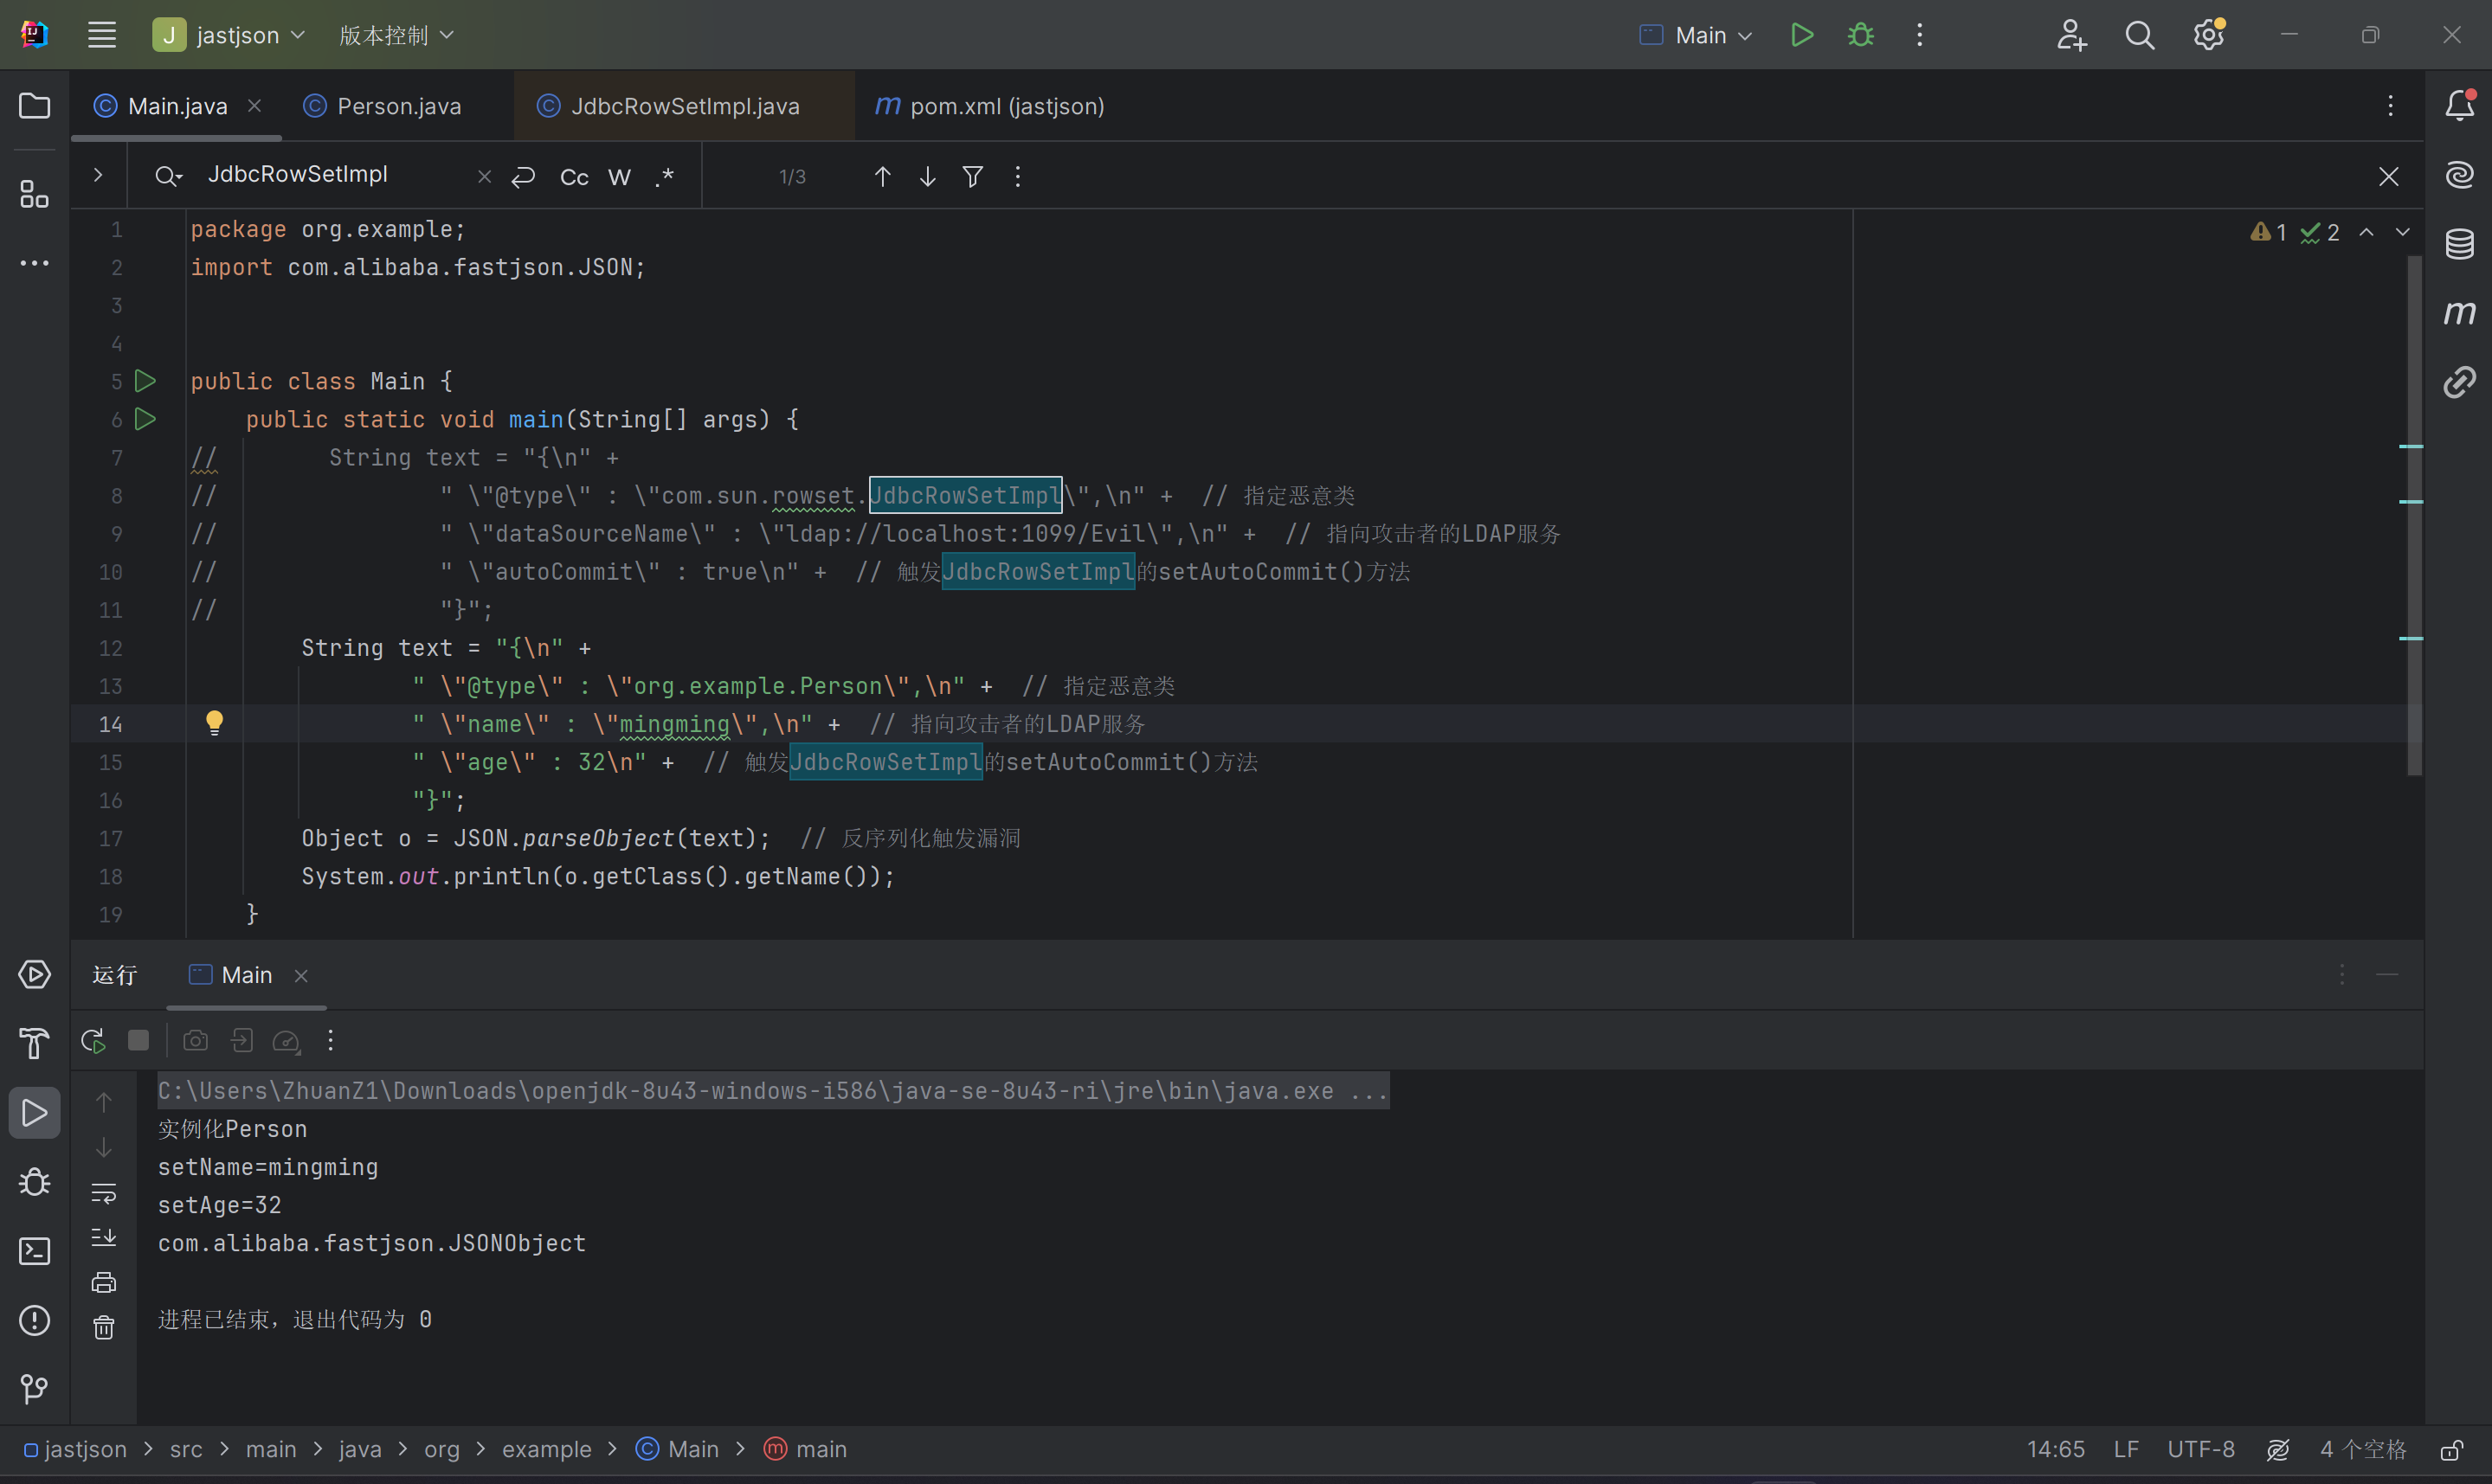This screenshot has width=2492, height=1484.
Task: Open the Structure tool window icon
Action: pyautogui.click(x=34, y=194)
